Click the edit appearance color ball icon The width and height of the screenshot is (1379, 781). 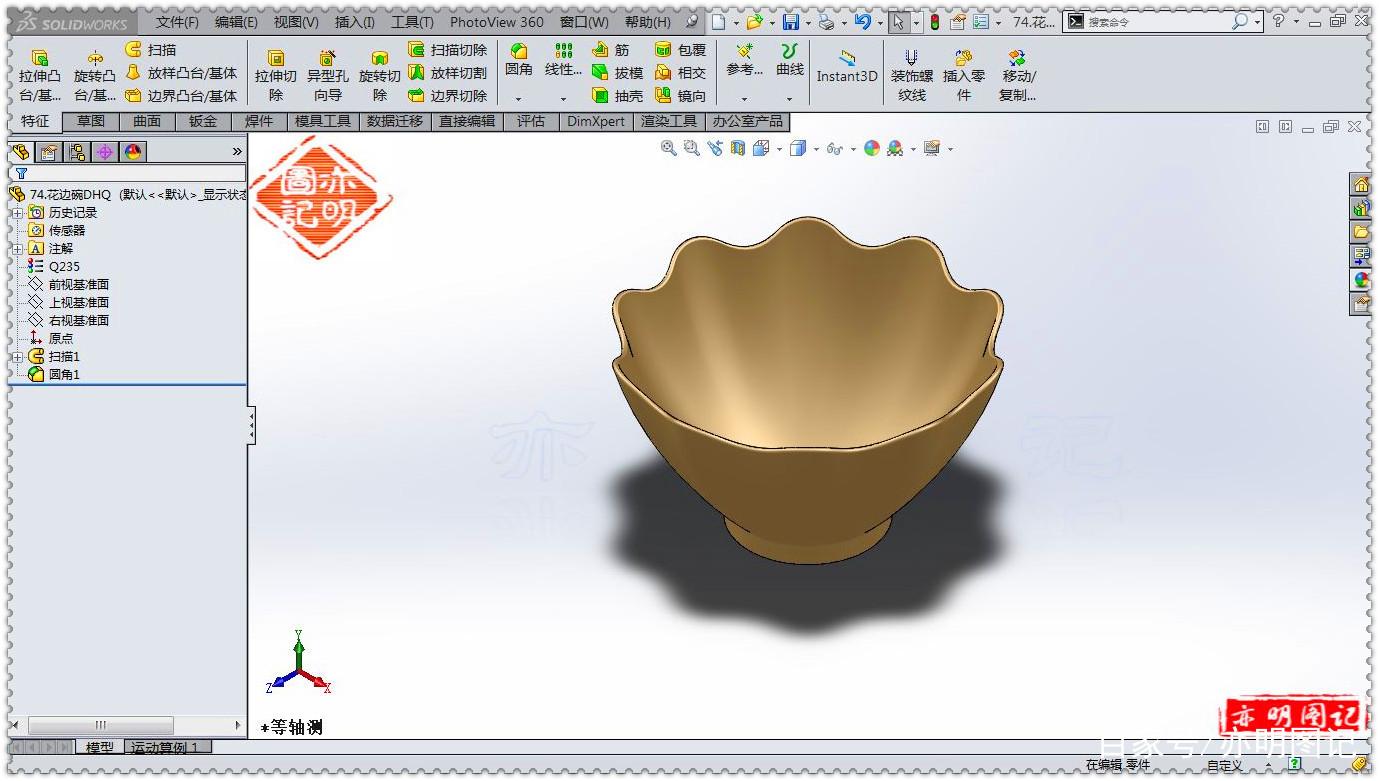872,148
